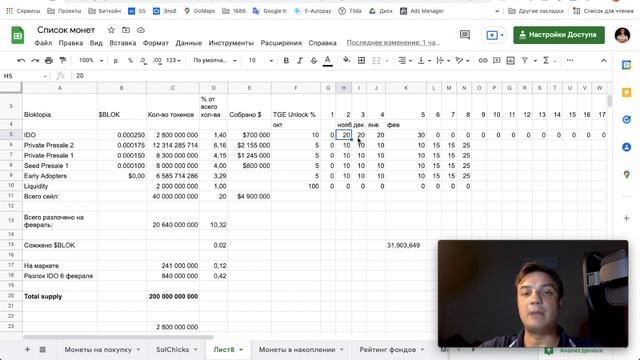Screen dimensions: 640x360
Task: Open the font size dropdown
Action: [x=260, y=60]
